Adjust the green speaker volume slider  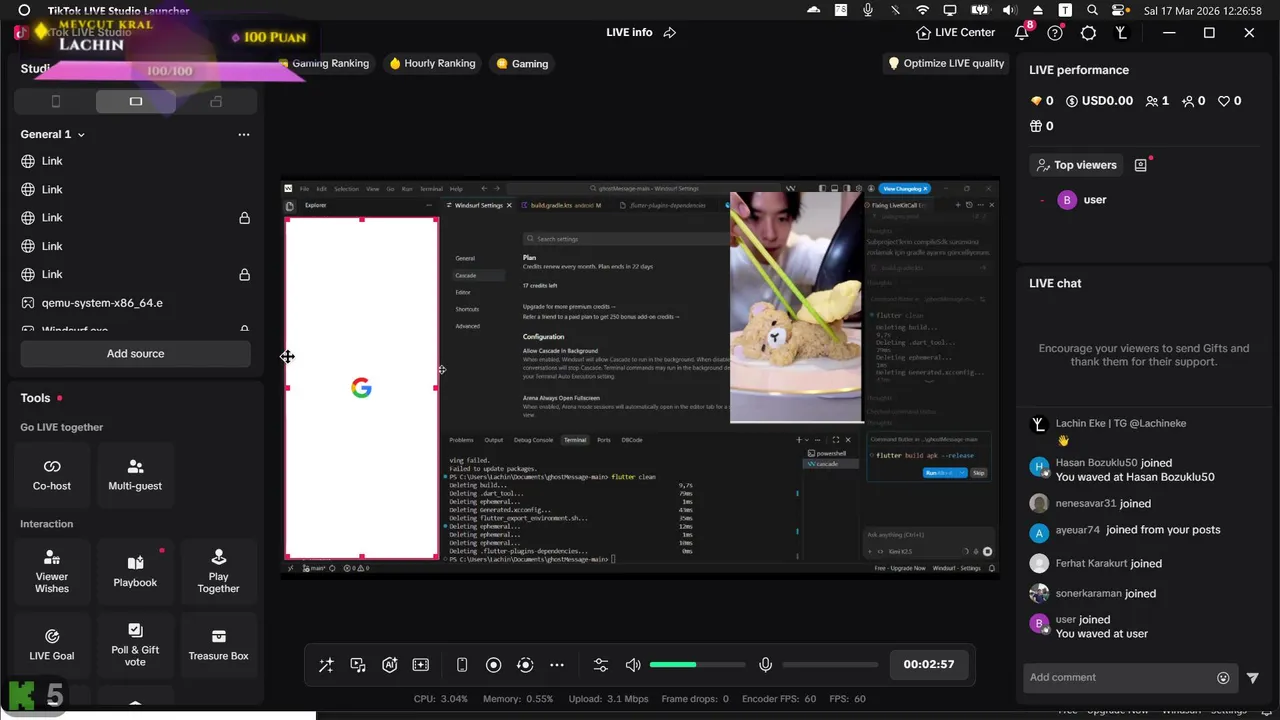tap(697, 665)
